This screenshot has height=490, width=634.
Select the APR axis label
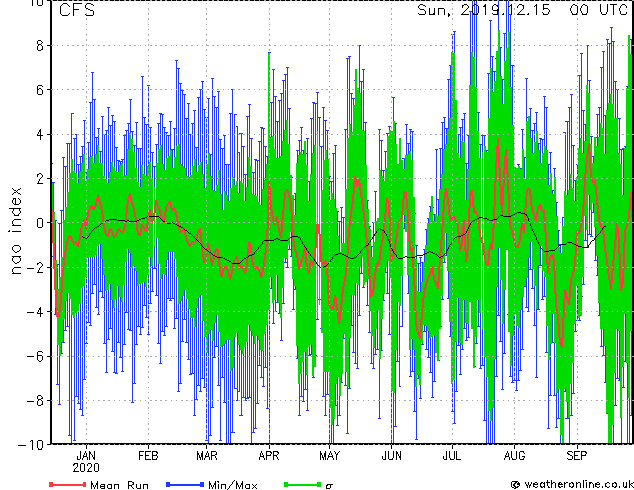click(x=269, y=456)
